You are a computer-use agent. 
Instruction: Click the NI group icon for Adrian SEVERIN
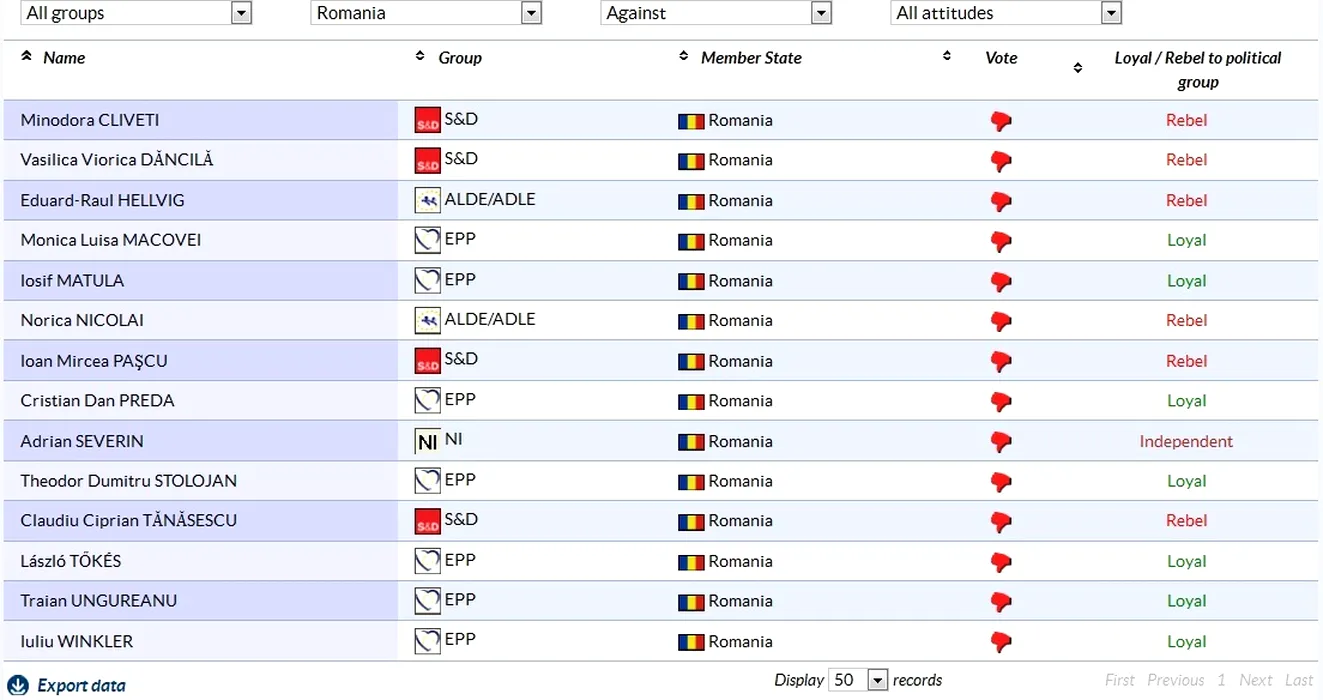427,441
